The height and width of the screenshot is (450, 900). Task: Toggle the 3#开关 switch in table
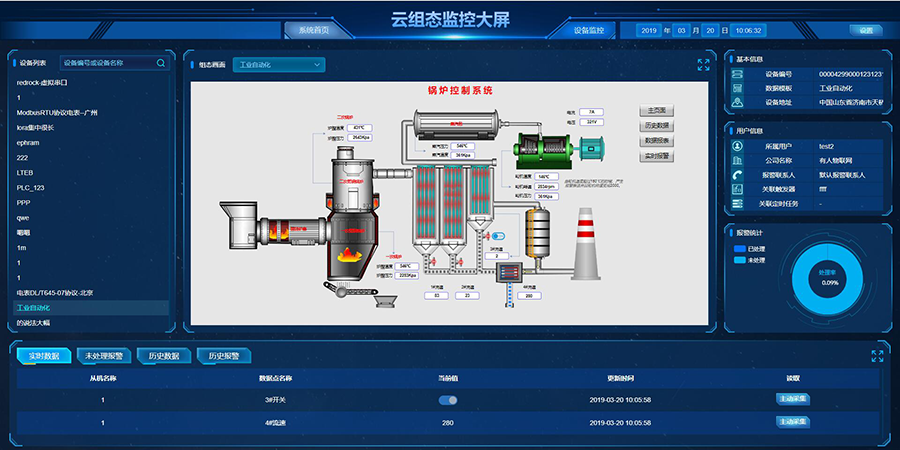(x=448, y=400)
